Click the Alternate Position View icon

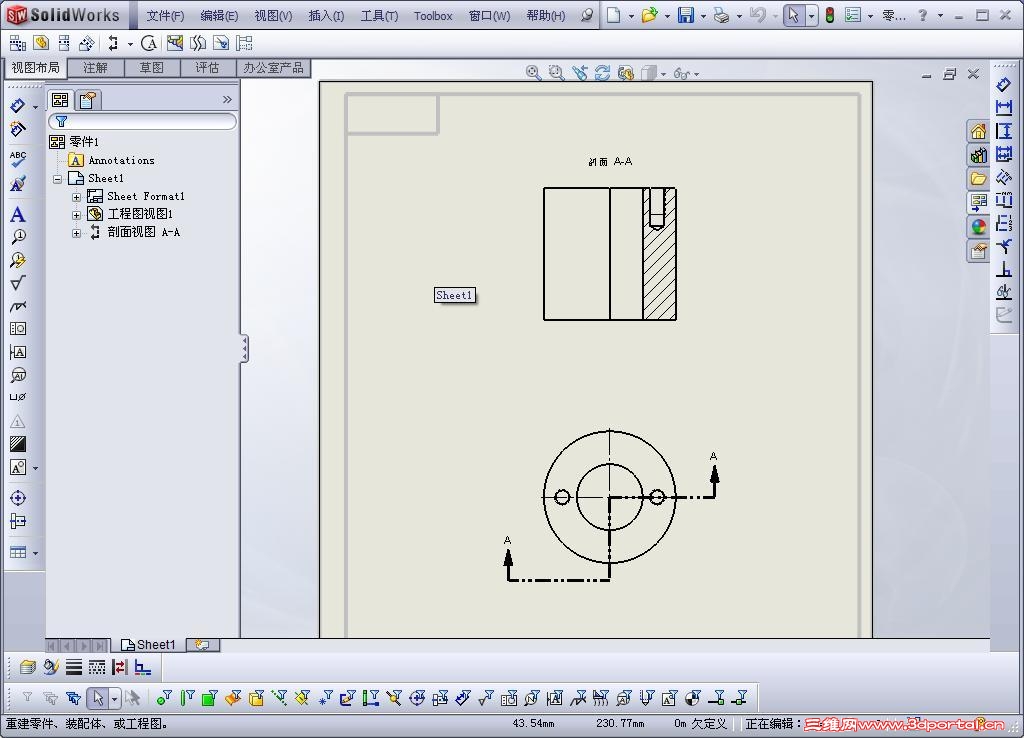[x=244, y=44]
